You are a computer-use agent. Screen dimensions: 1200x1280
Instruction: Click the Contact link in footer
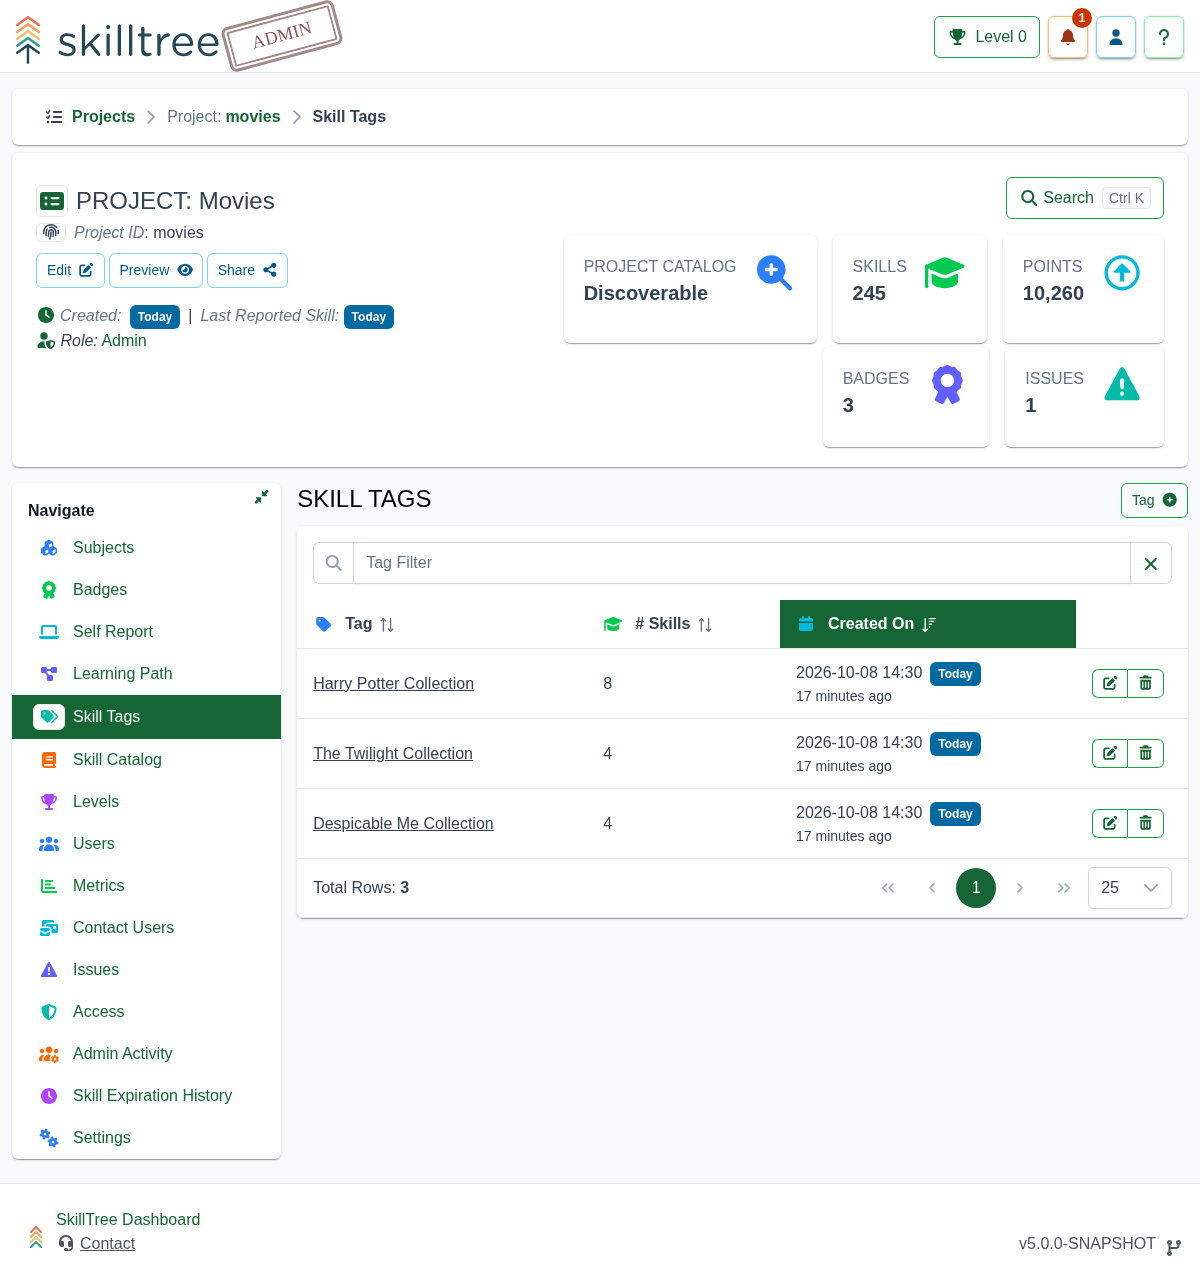tap(107, 1244)
